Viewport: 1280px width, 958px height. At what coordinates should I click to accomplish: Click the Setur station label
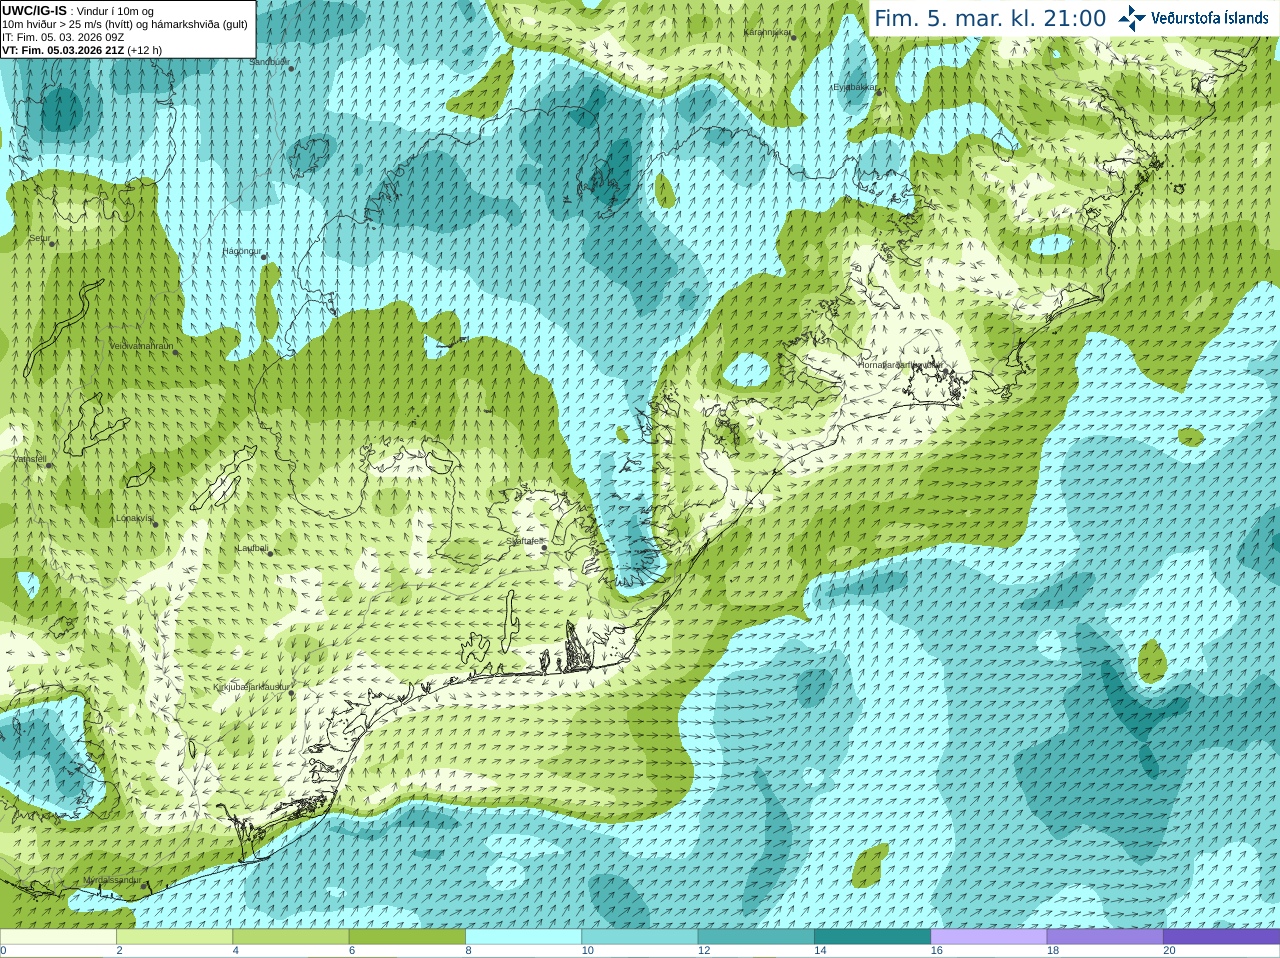39,238
